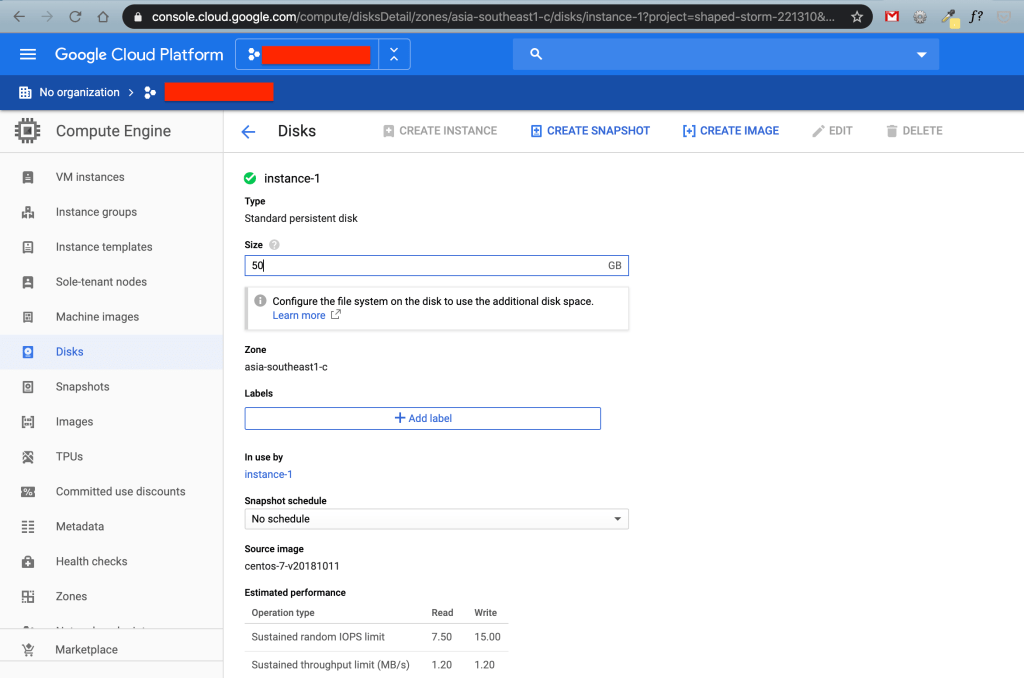The width and height of the screenshot is (1024, 678).
Task: Select Machine images in sidebar
Action: (x=97, y=317)
